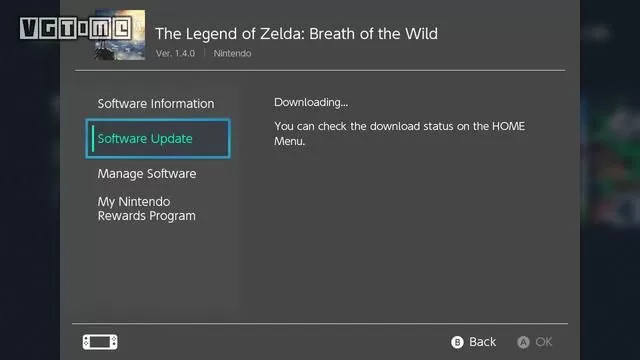
Task: Click the VGtime watermark logo
Action: pyautogui.click(x=76, y=28)
